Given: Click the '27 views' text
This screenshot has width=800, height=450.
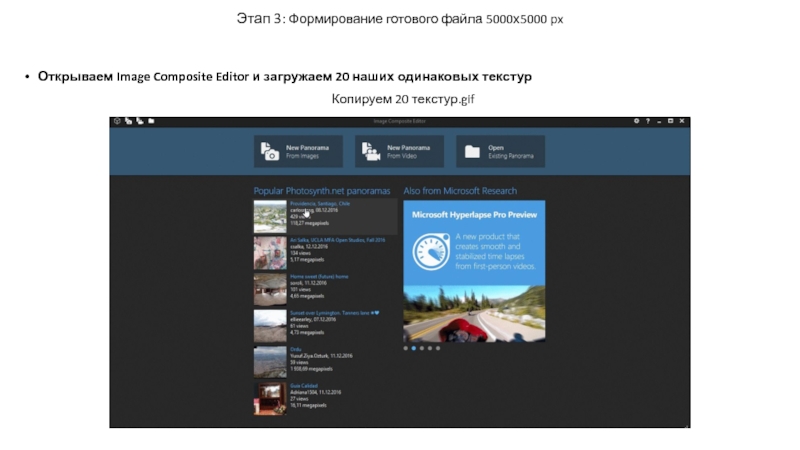Looking at the screenshot, I should (x=299, y=399).
